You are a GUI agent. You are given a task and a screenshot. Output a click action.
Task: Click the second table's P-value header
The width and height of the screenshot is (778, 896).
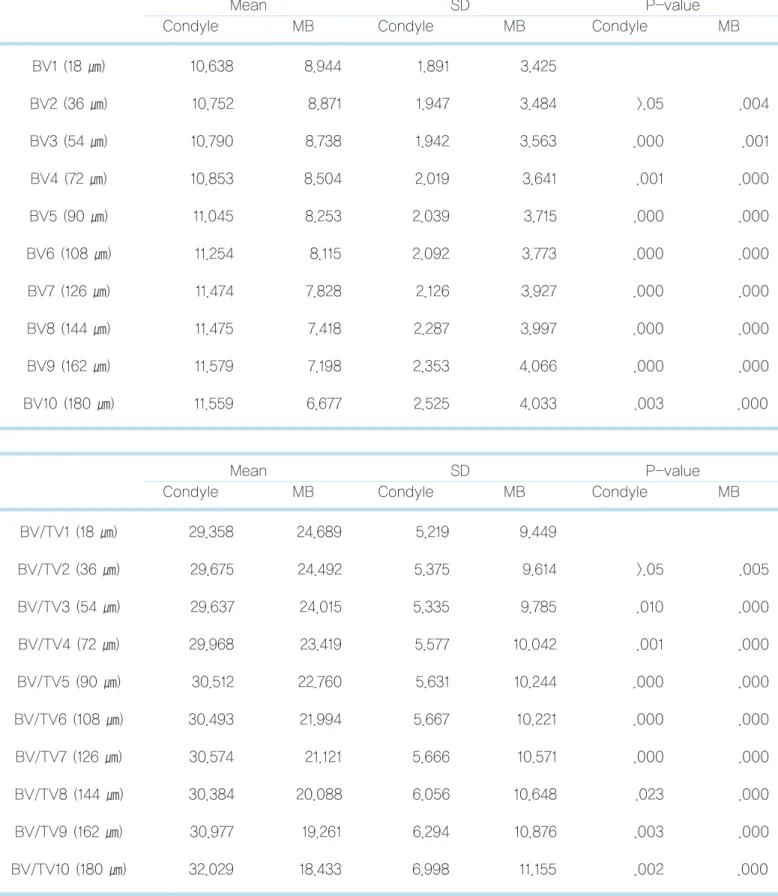(x=672, y=471)
